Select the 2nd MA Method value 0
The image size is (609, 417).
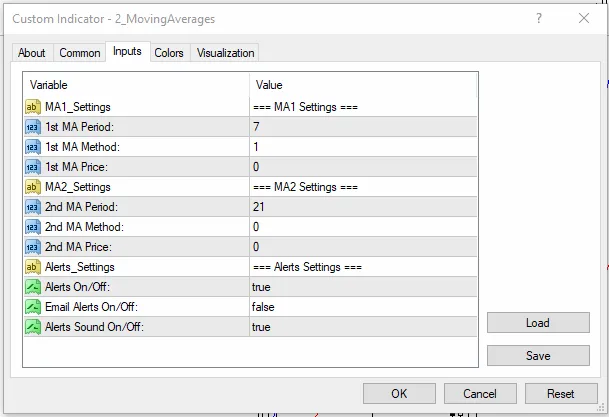pos(363,227)
